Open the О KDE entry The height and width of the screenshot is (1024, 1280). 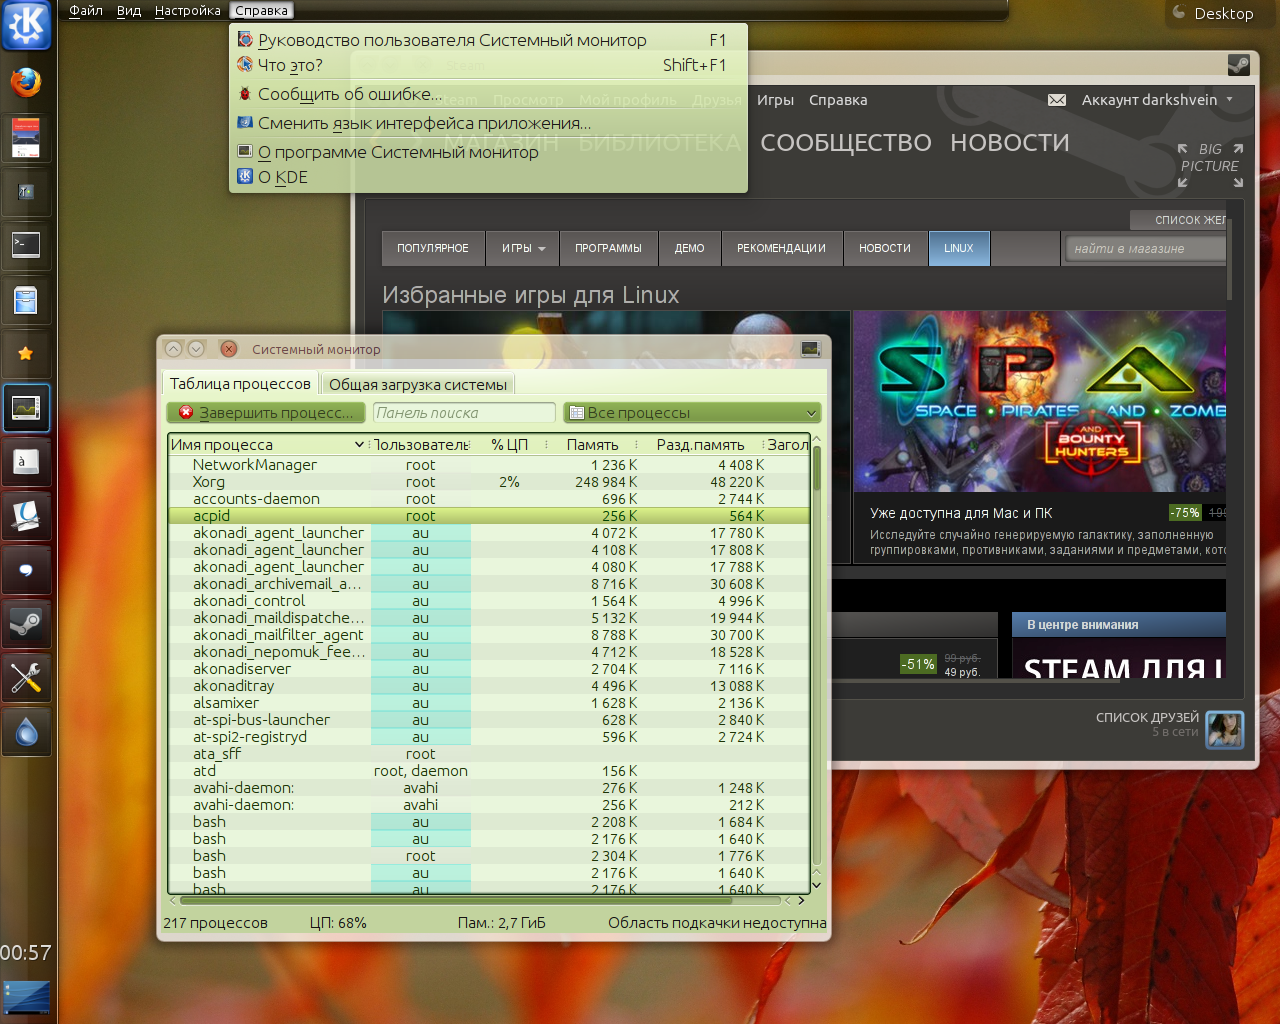pyautogui.click(x=488, y=177)
